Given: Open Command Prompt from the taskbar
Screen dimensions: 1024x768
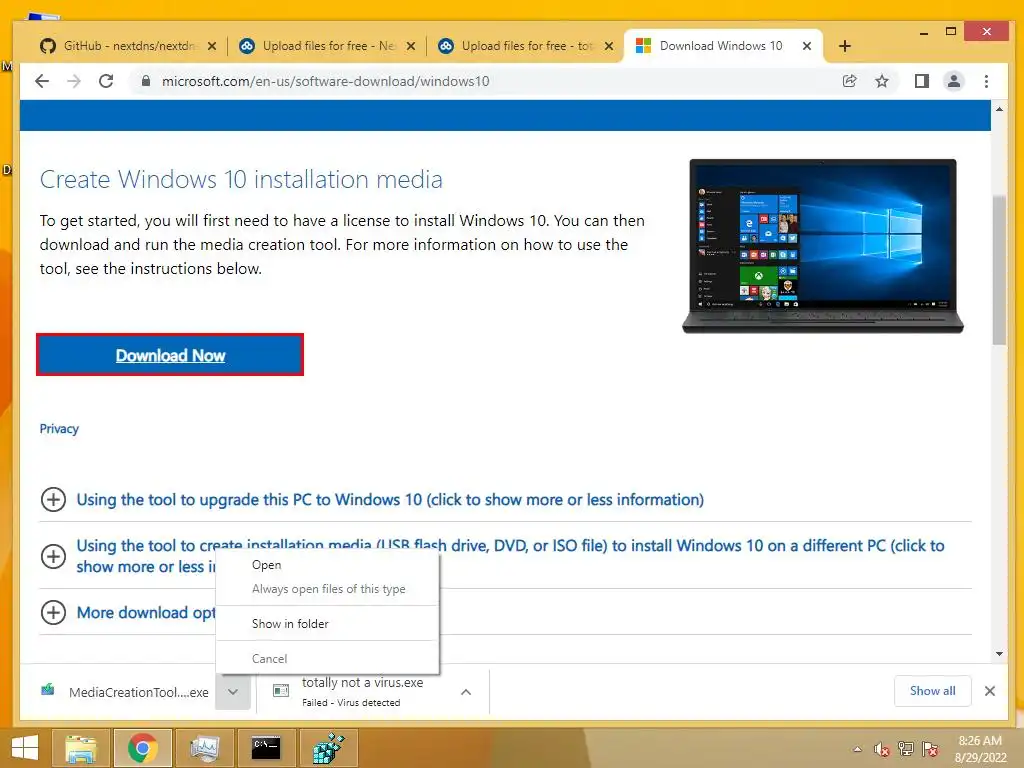Looking at the screenshot, I should (266, 748).
